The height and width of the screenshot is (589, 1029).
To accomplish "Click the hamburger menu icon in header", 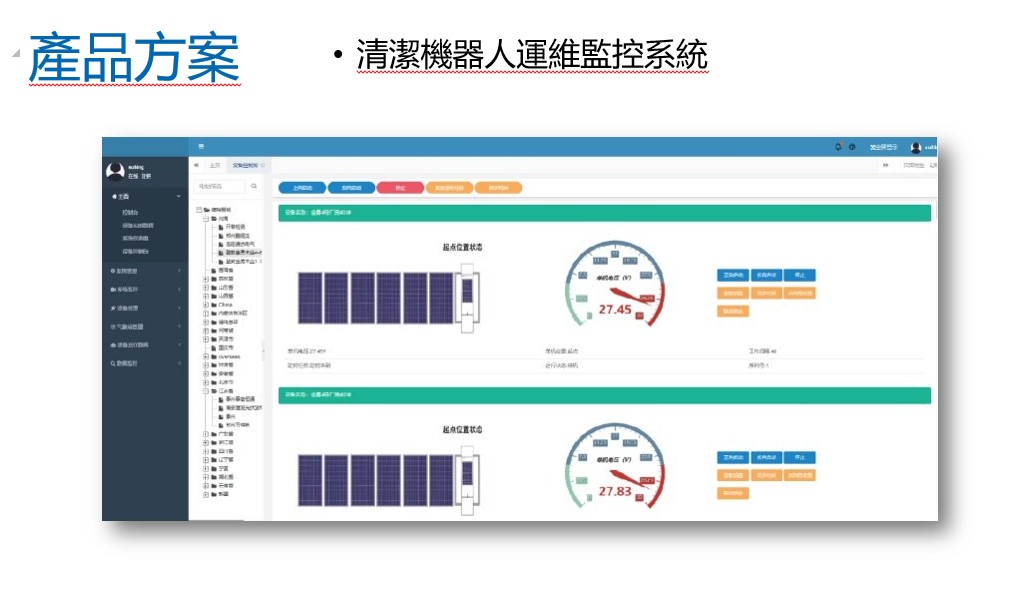I will [x=201, y=147].
